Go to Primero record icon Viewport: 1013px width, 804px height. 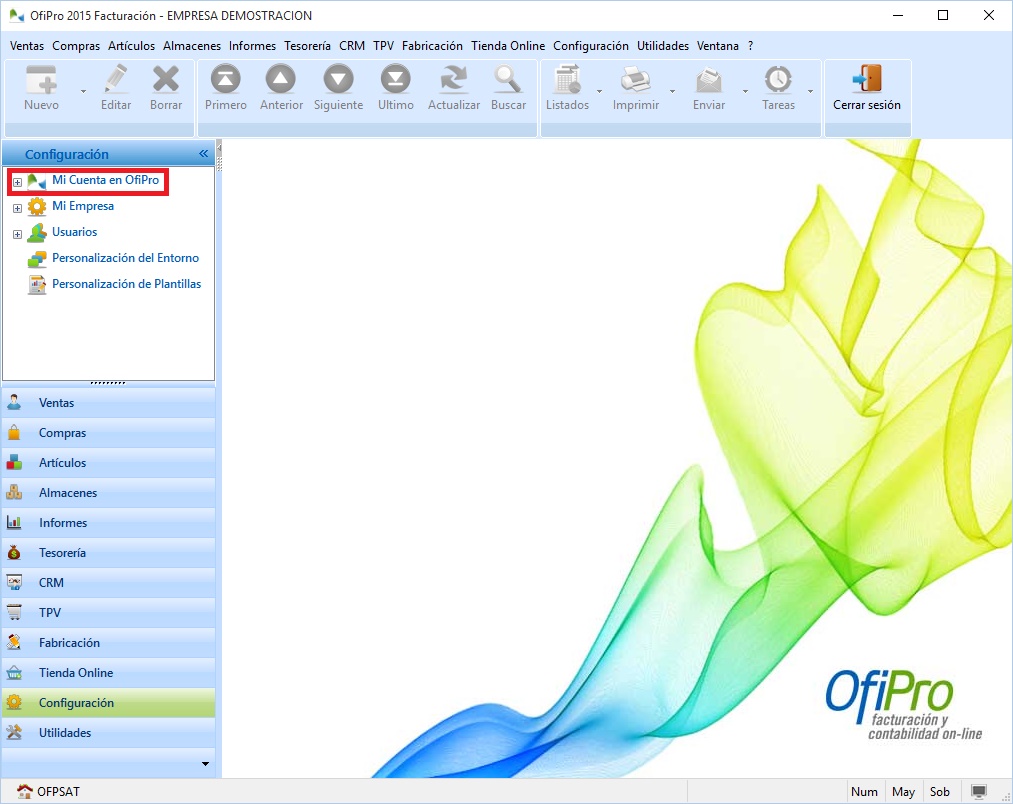[225, 80]
